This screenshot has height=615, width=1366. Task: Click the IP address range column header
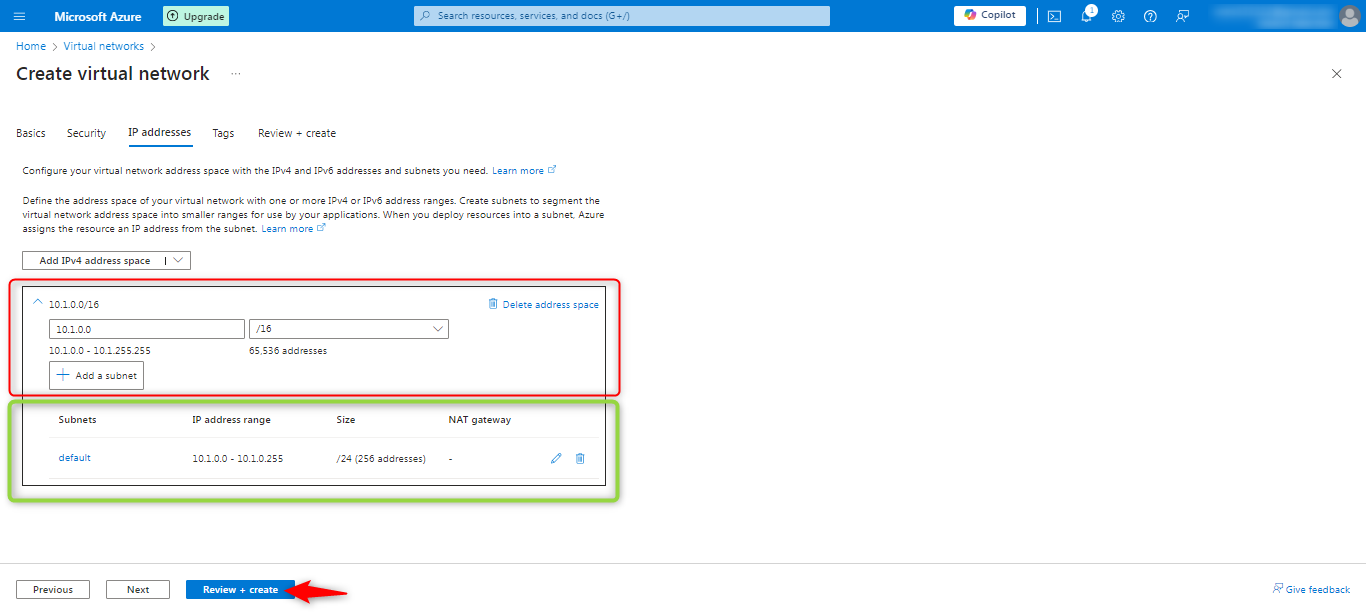(x=231, y=420)
